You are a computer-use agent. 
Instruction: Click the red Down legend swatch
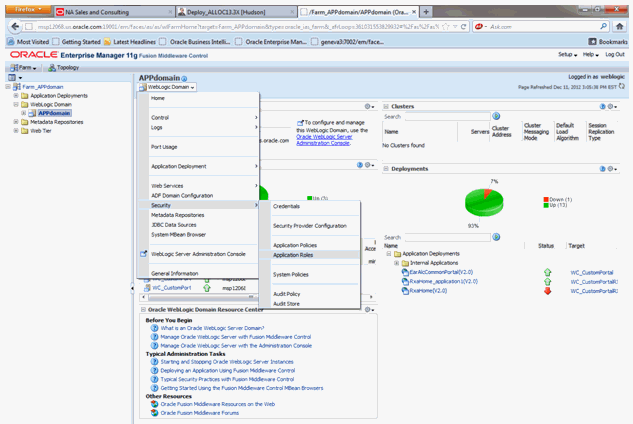click(546, 199)
